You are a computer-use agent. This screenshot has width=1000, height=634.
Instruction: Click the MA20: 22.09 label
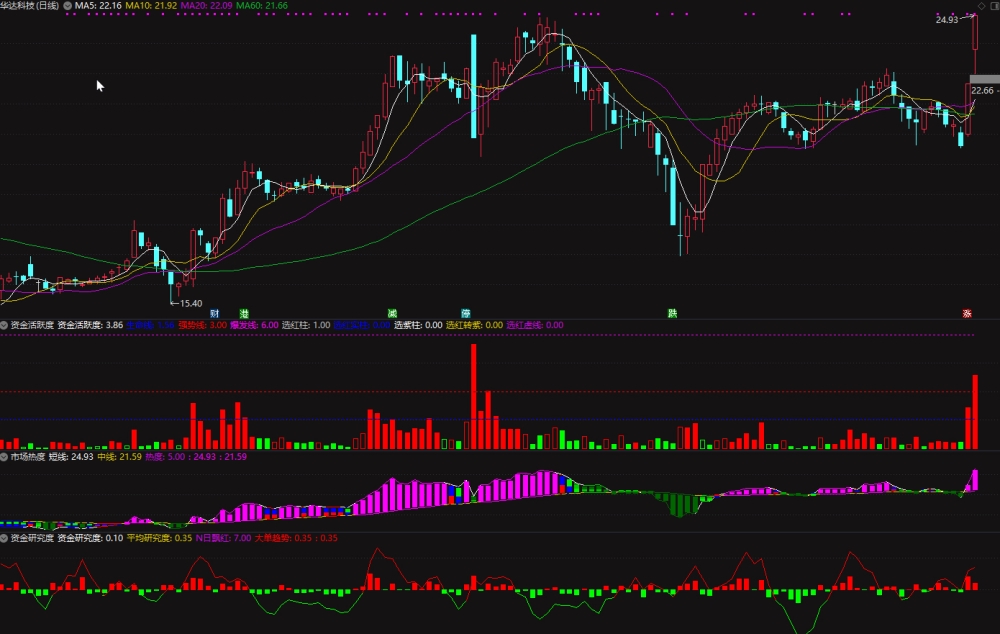(207, 6)
